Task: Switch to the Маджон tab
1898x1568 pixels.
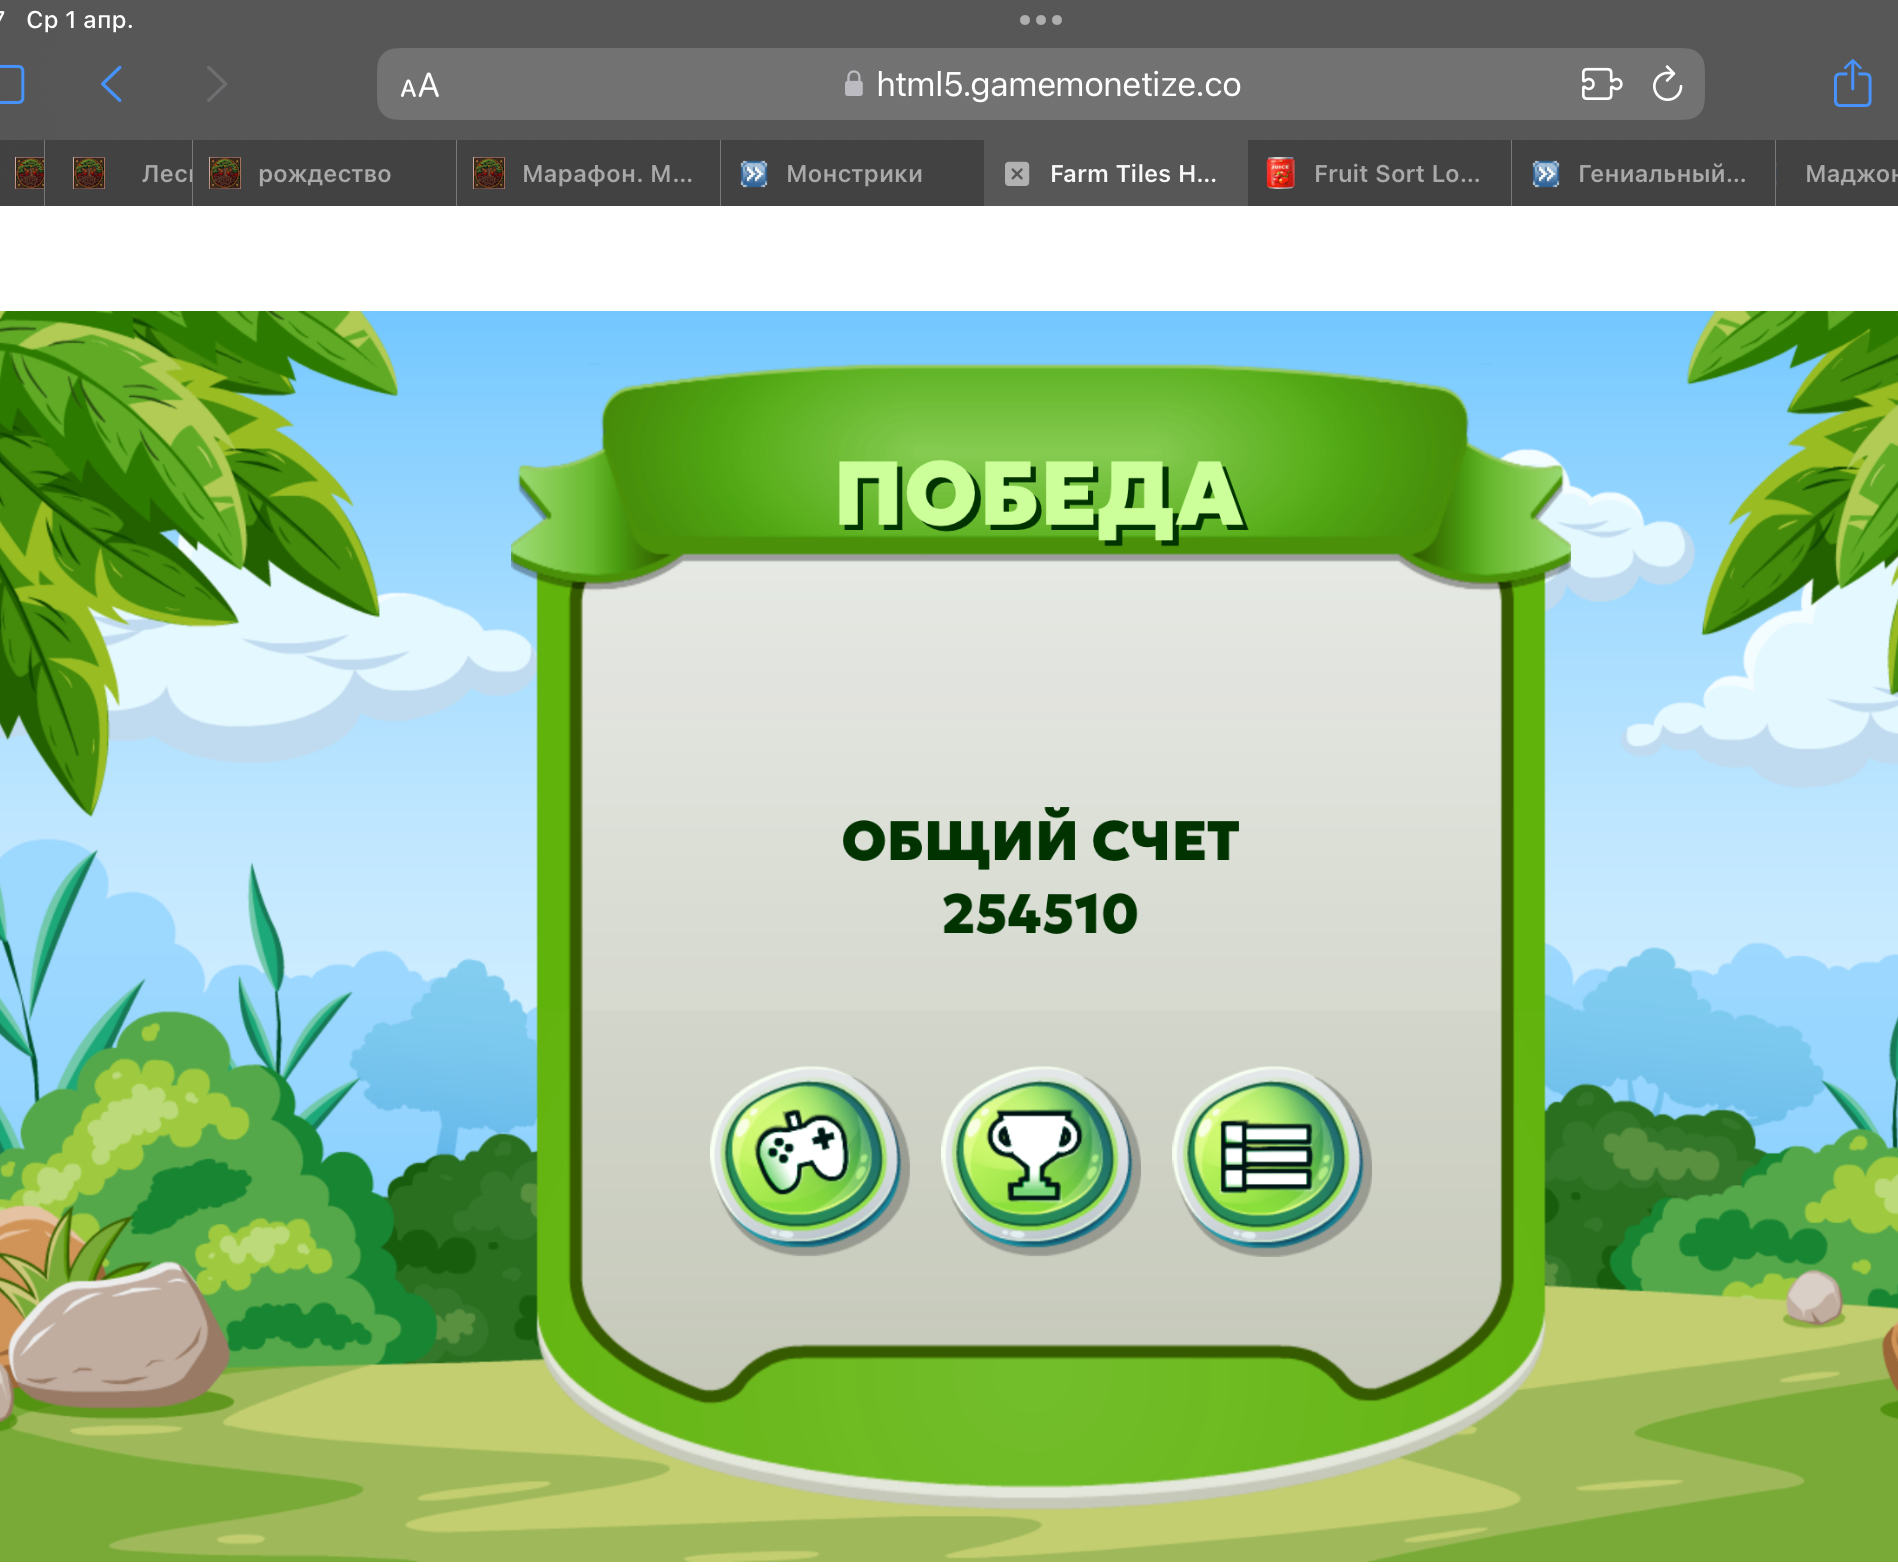Action: [1838, 174]
